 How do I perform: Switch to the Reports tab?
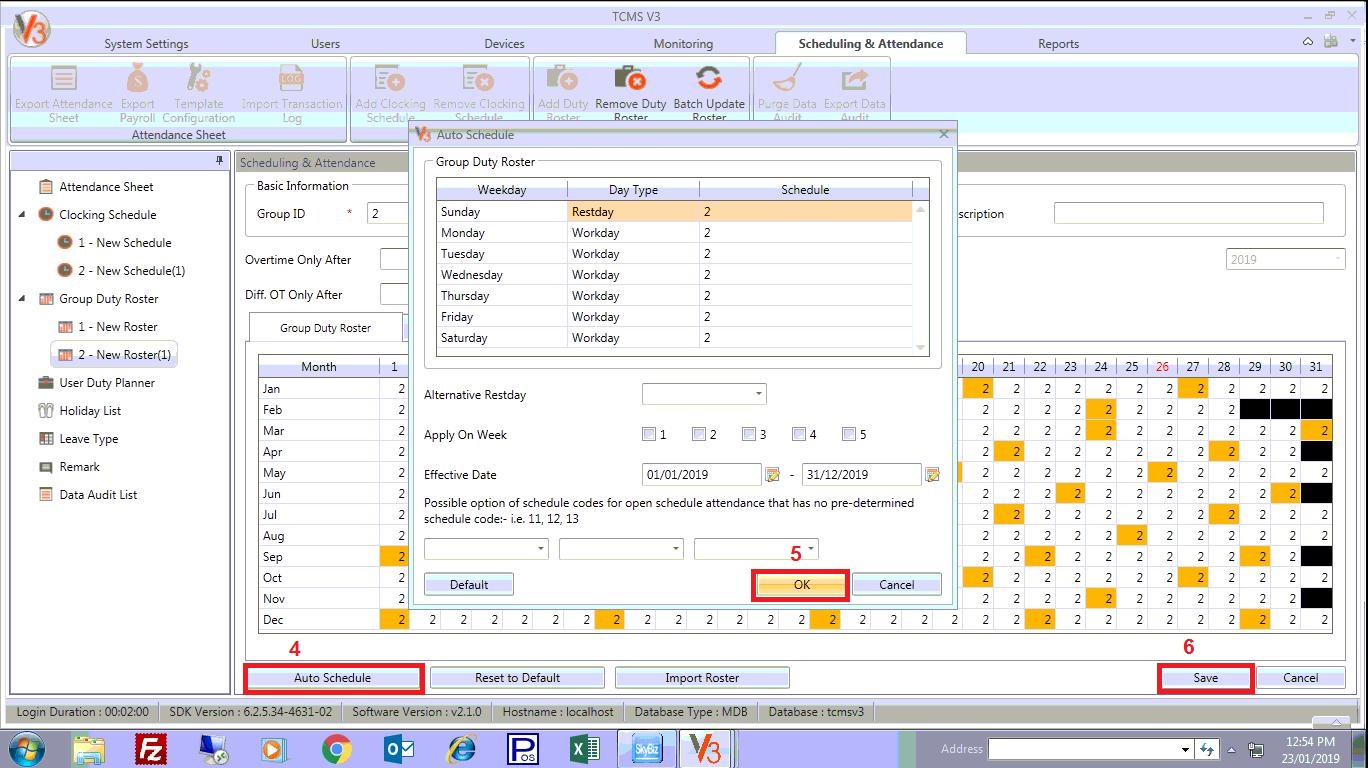point(1058,44)
